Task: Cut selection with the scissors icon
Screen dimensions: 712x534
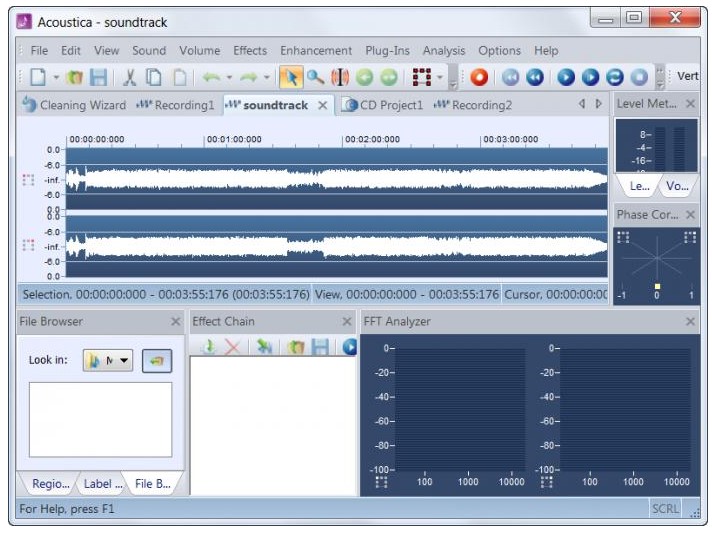Action: coord(130,77)
